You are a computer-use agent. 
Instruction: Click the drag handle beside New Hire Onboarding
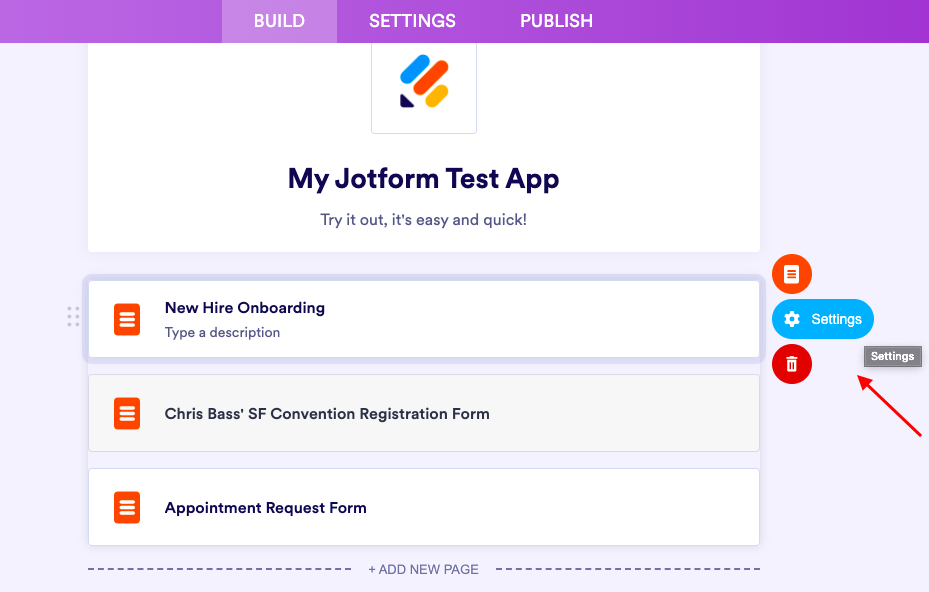[x=73, y=317]
